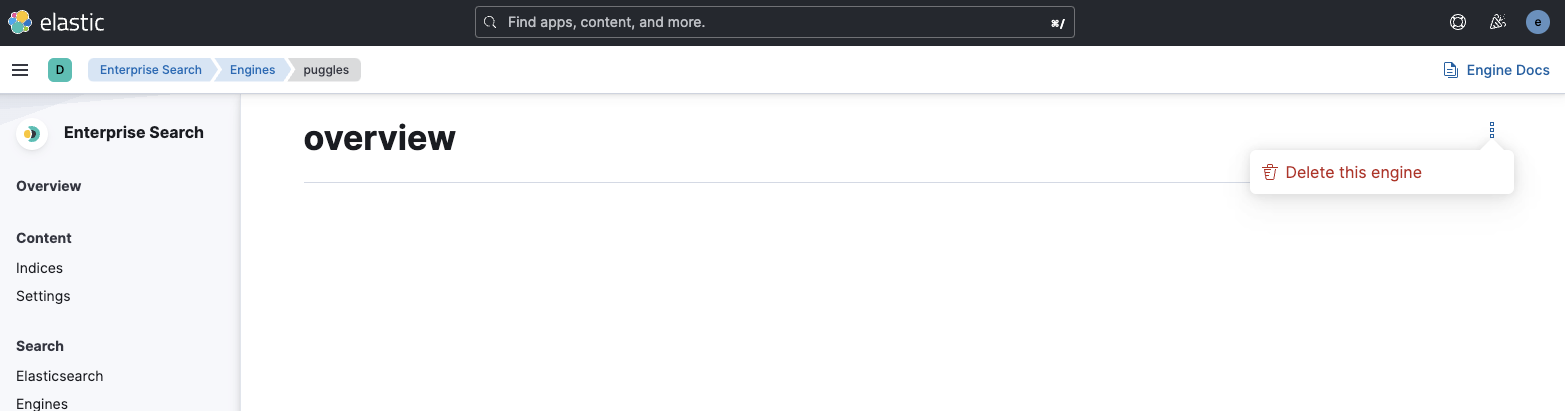Click the Elastic logo icon
1565x411 pixels.
pos(20,22)
